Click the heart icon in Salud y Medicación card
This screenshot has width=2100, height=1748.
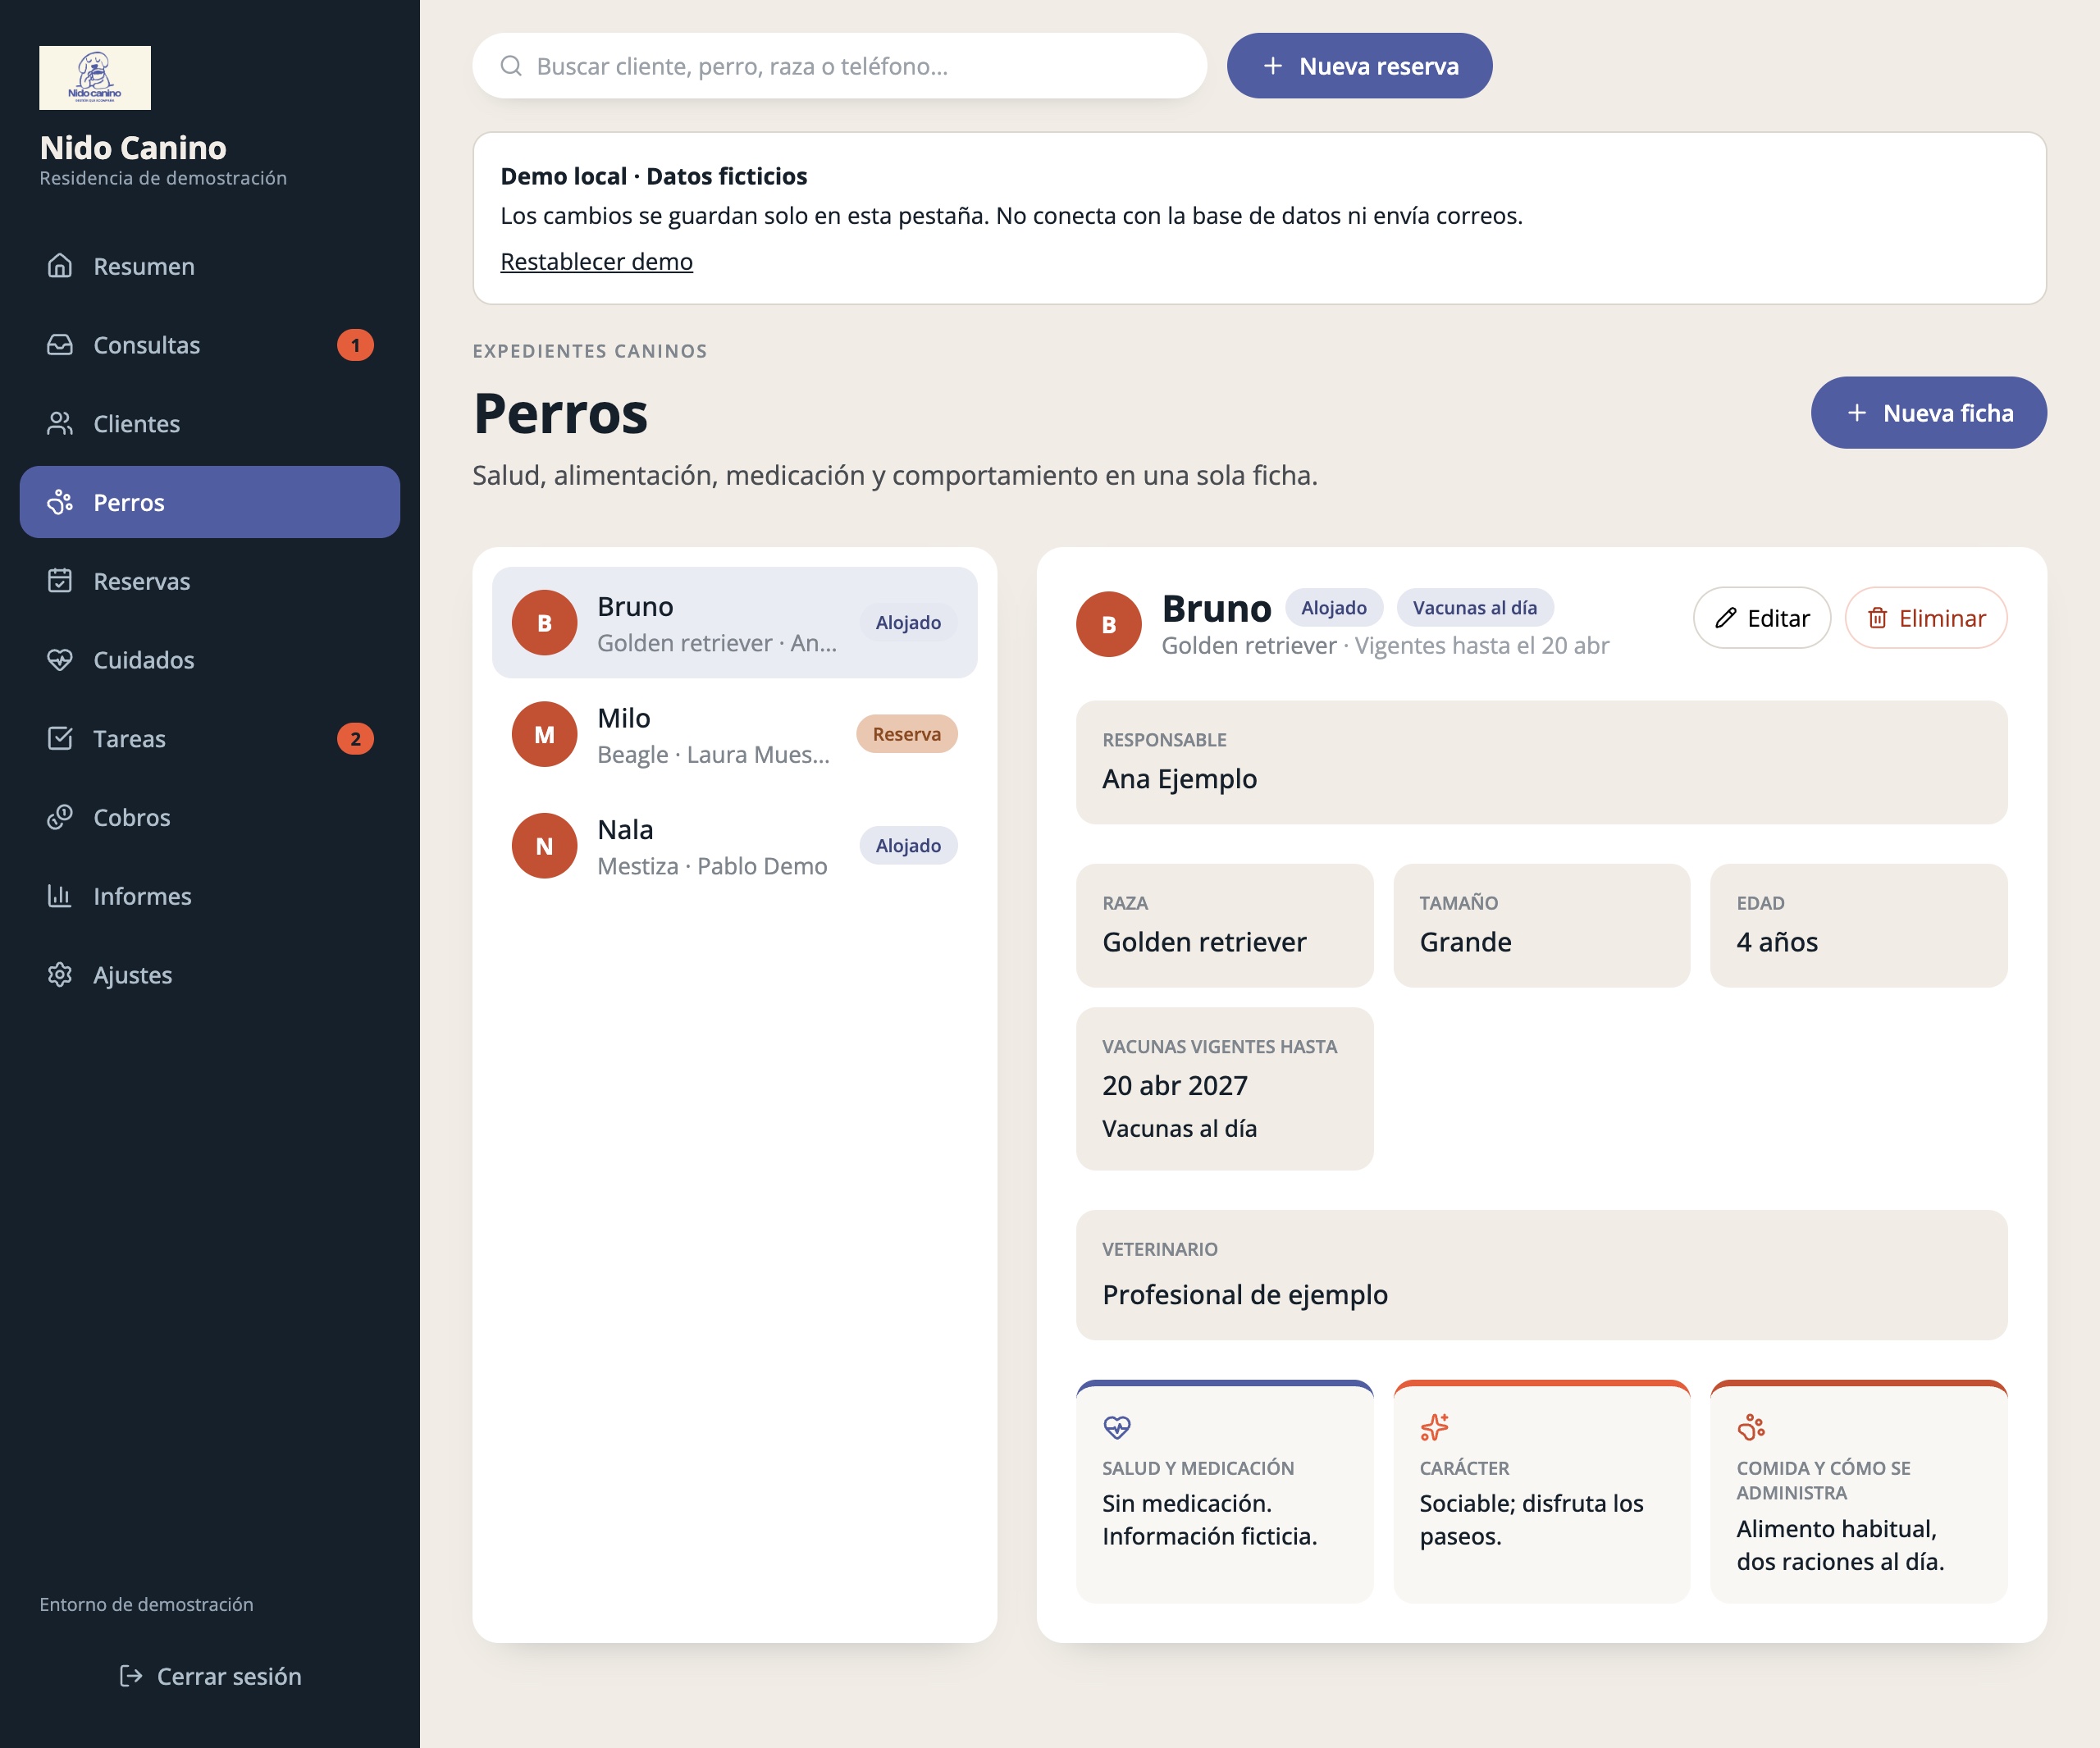pyautogui.click(x=1117, y=1427)
